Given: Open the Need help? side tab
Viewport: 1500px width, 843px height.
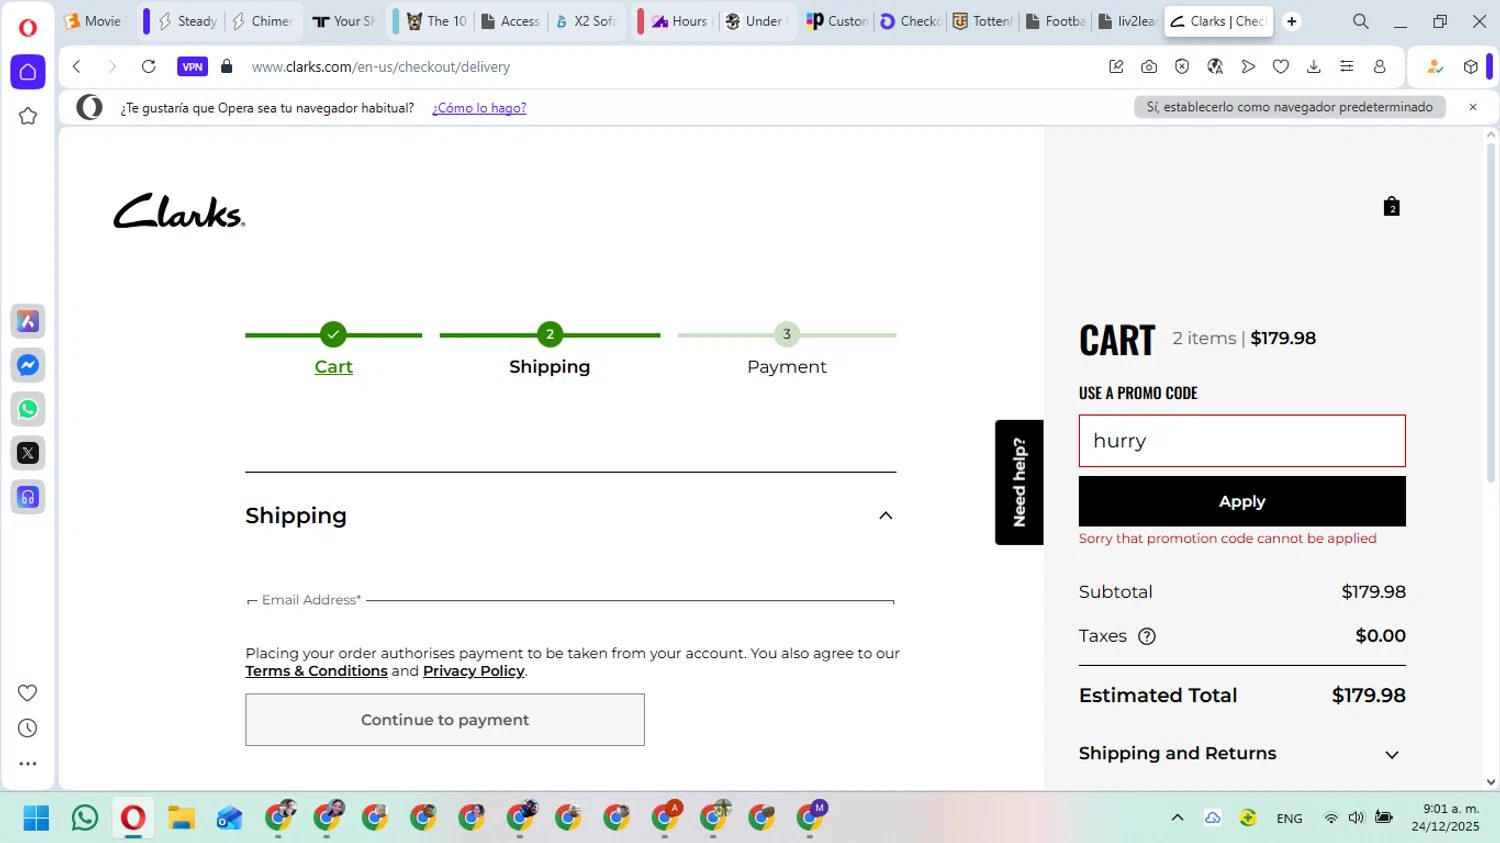Looking at the screenshot, I should (x=1019, y=482).
